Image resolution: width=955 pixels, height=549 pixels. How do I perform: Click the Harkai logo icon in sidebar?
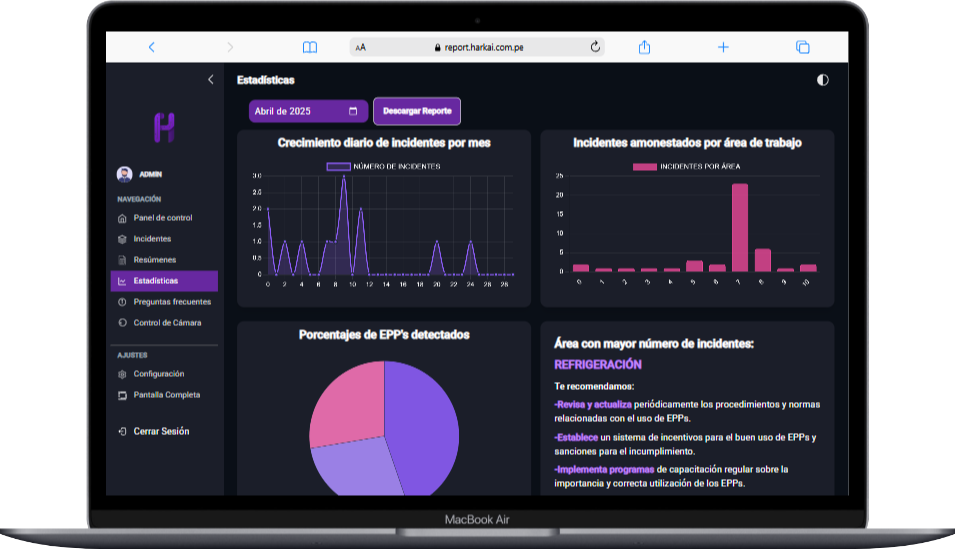tap(164, 127)
